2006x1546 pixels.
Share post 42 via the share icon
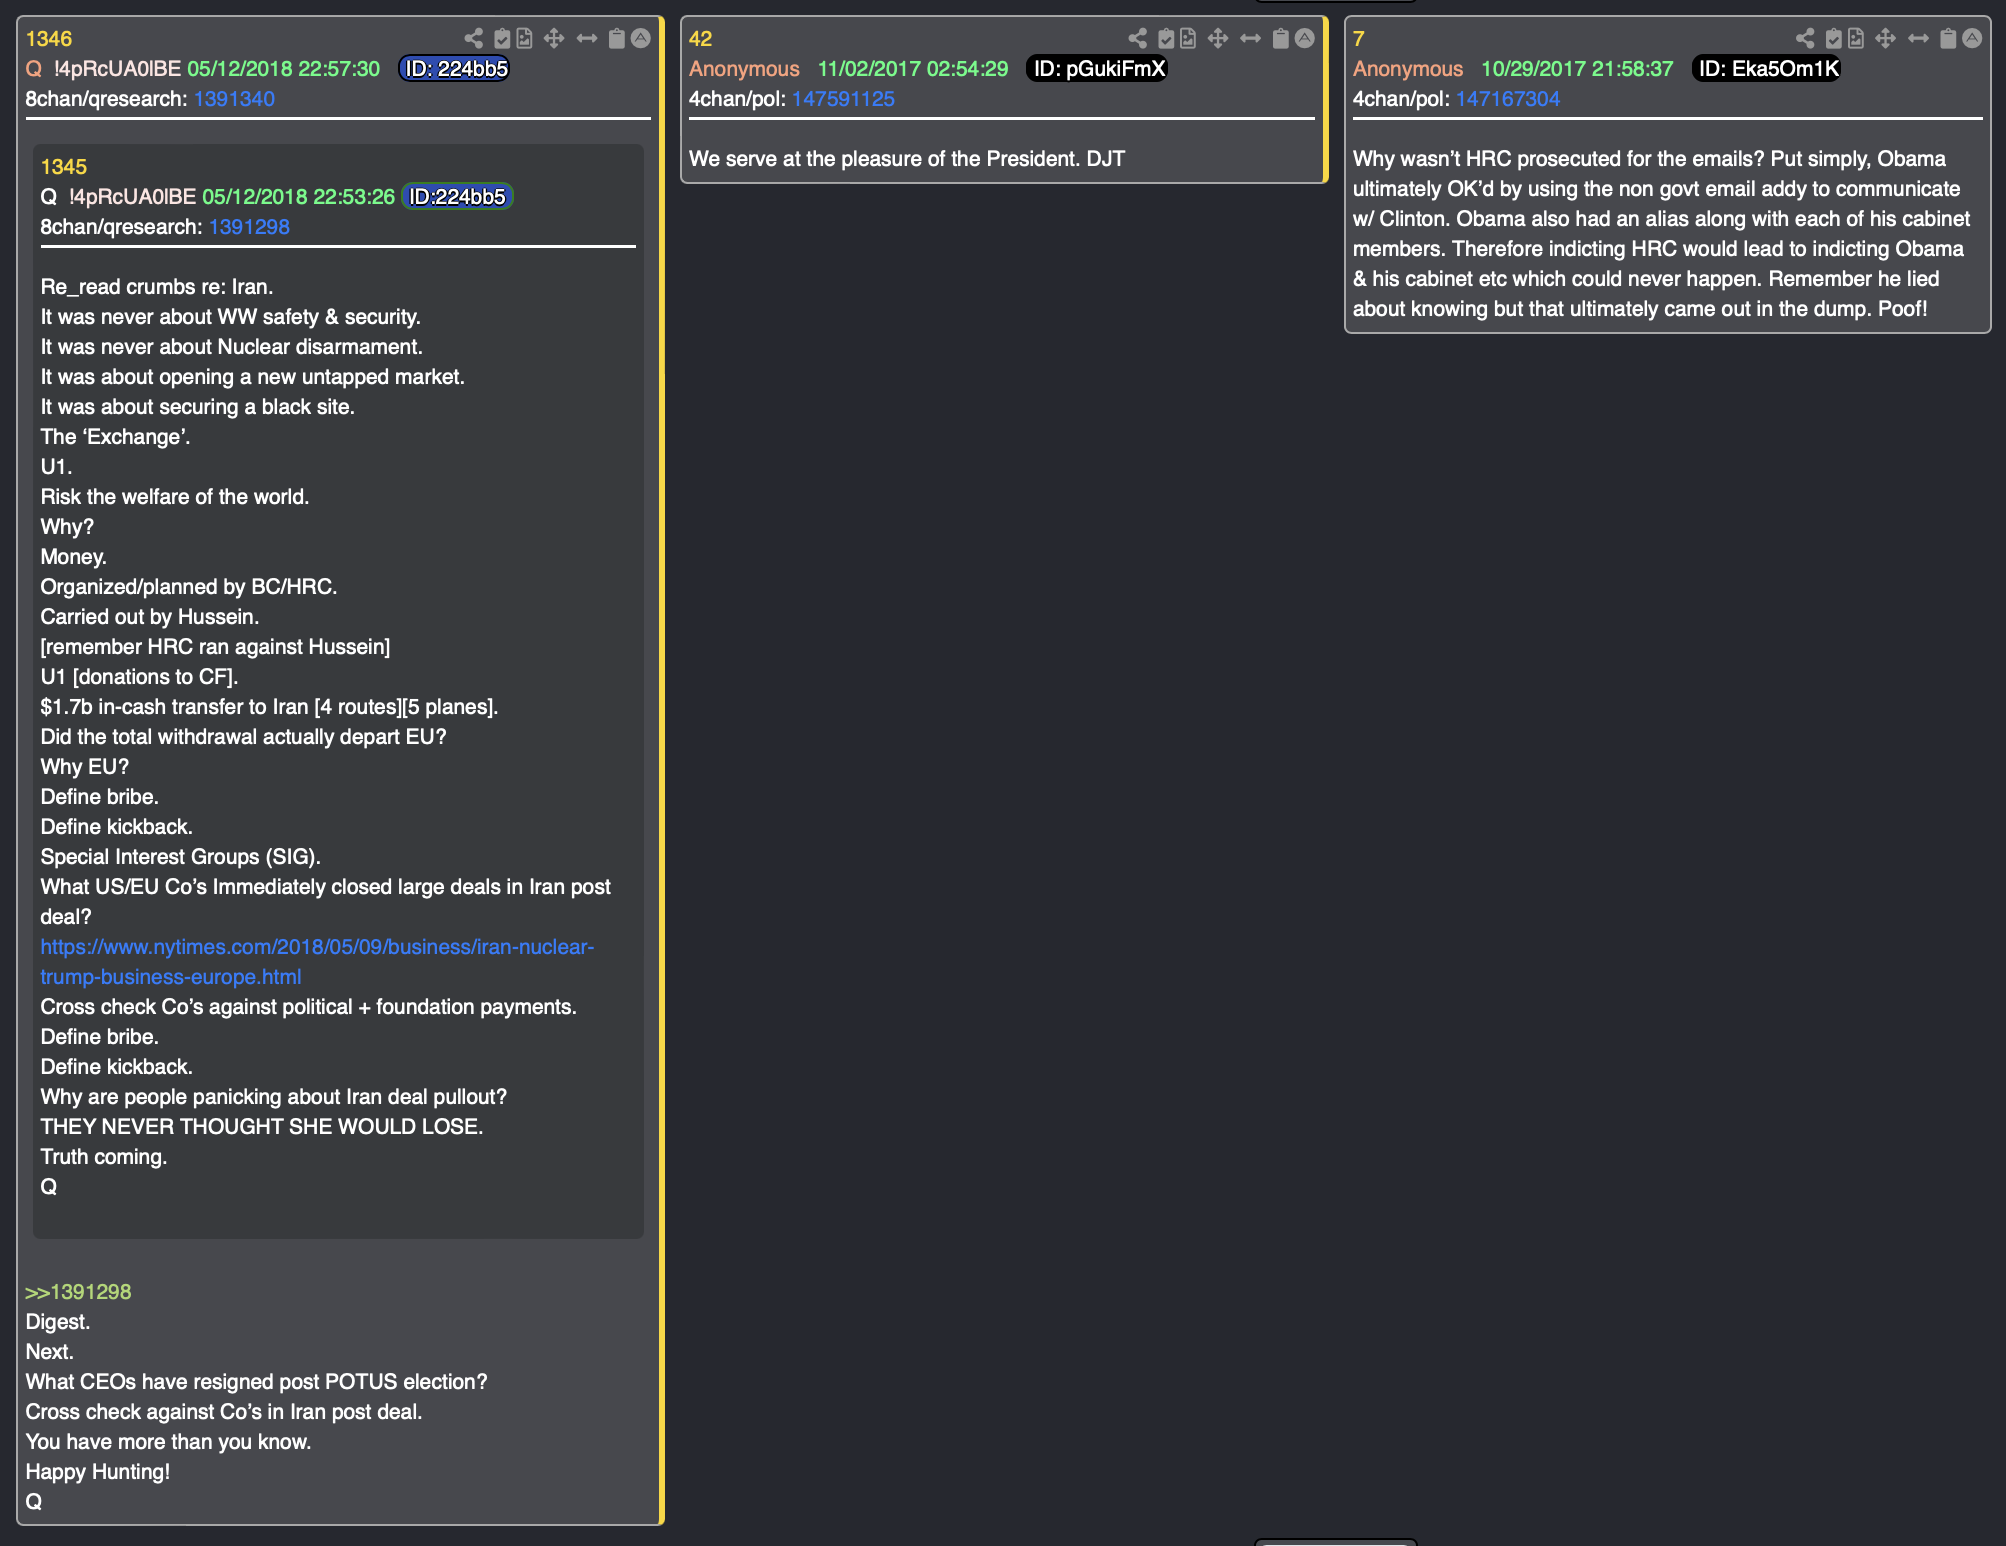(1138, 38)
